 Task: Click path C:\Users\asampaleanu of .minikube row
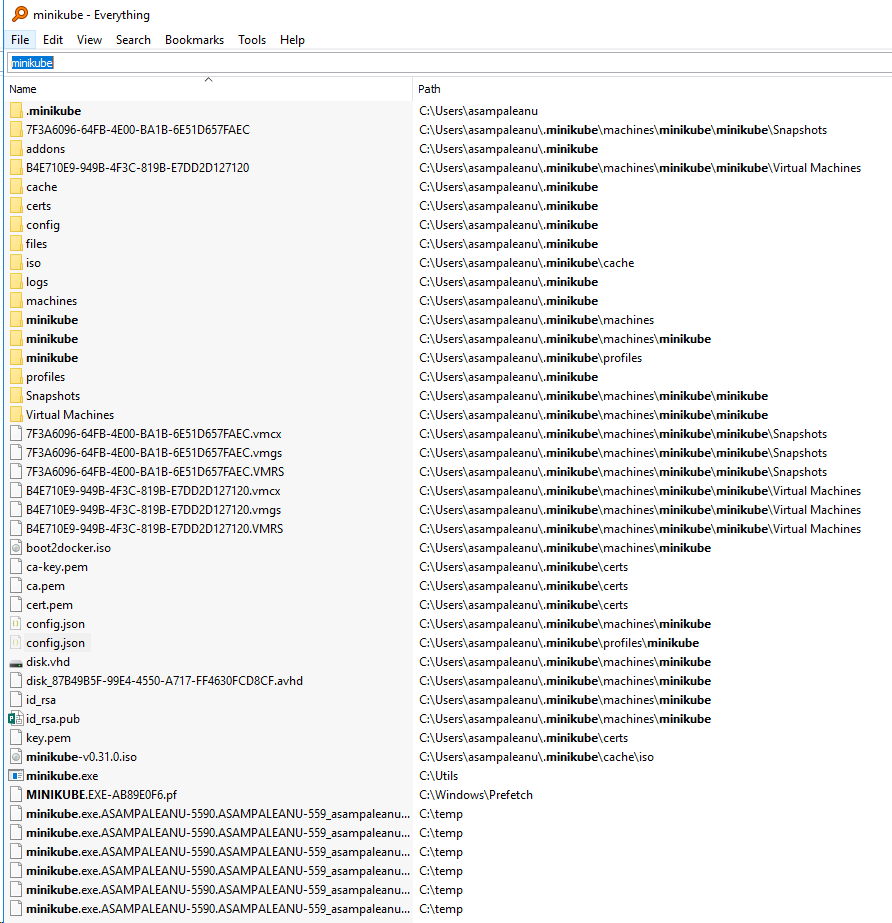[479, 111]
